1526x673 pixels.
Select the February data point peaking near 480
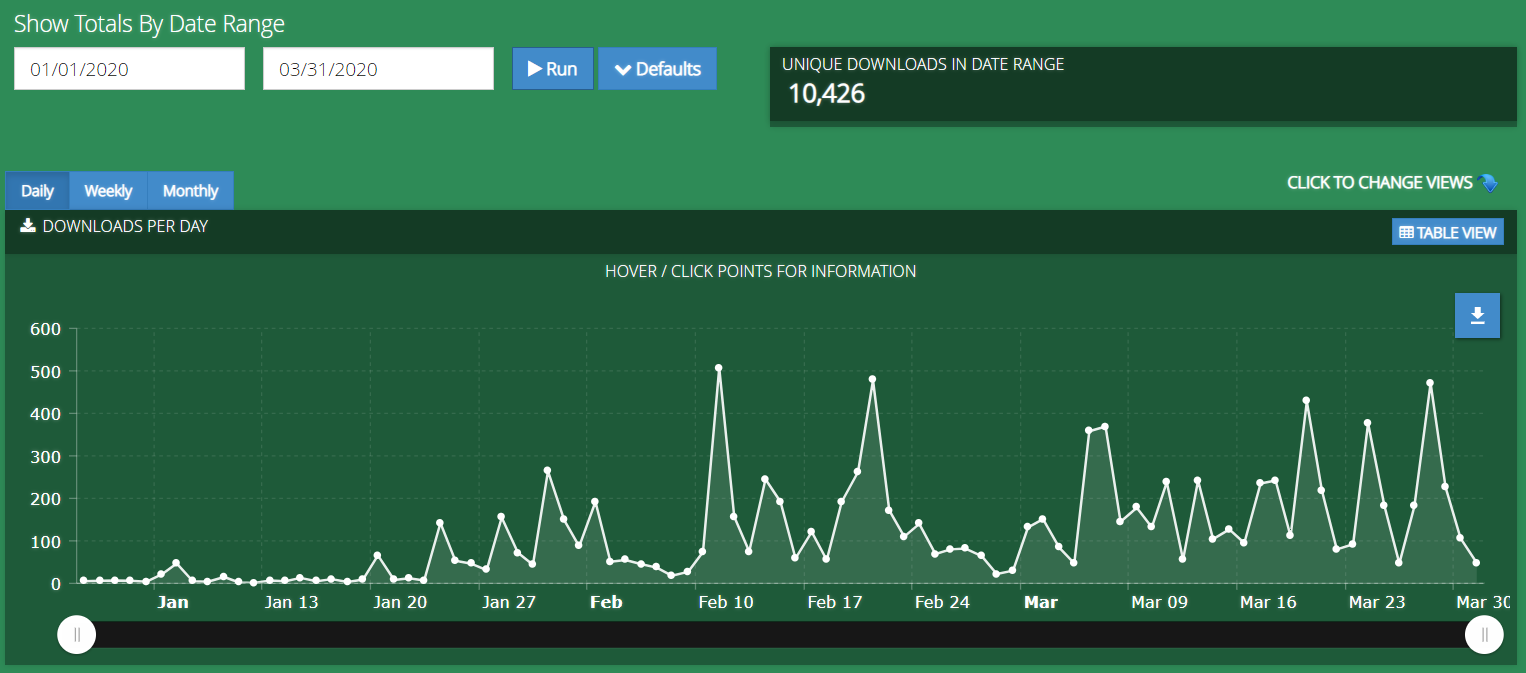click(872, 379)
